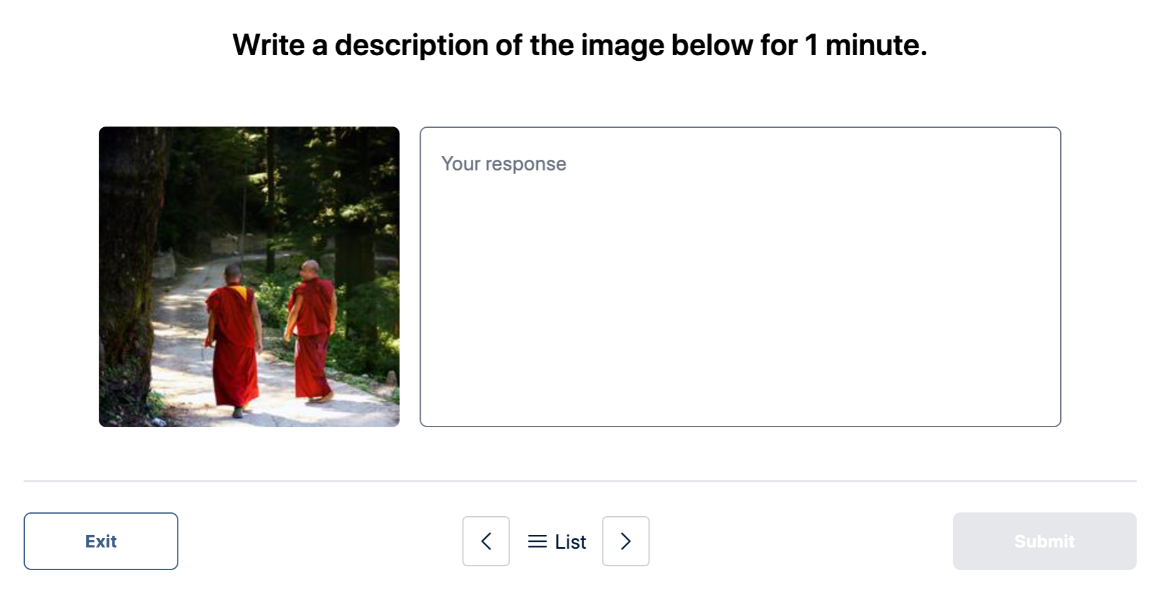The height and width of the screenshot is (591, 1172).
Task: Click the monks photo thumbnail
Action: pos(249,276)
